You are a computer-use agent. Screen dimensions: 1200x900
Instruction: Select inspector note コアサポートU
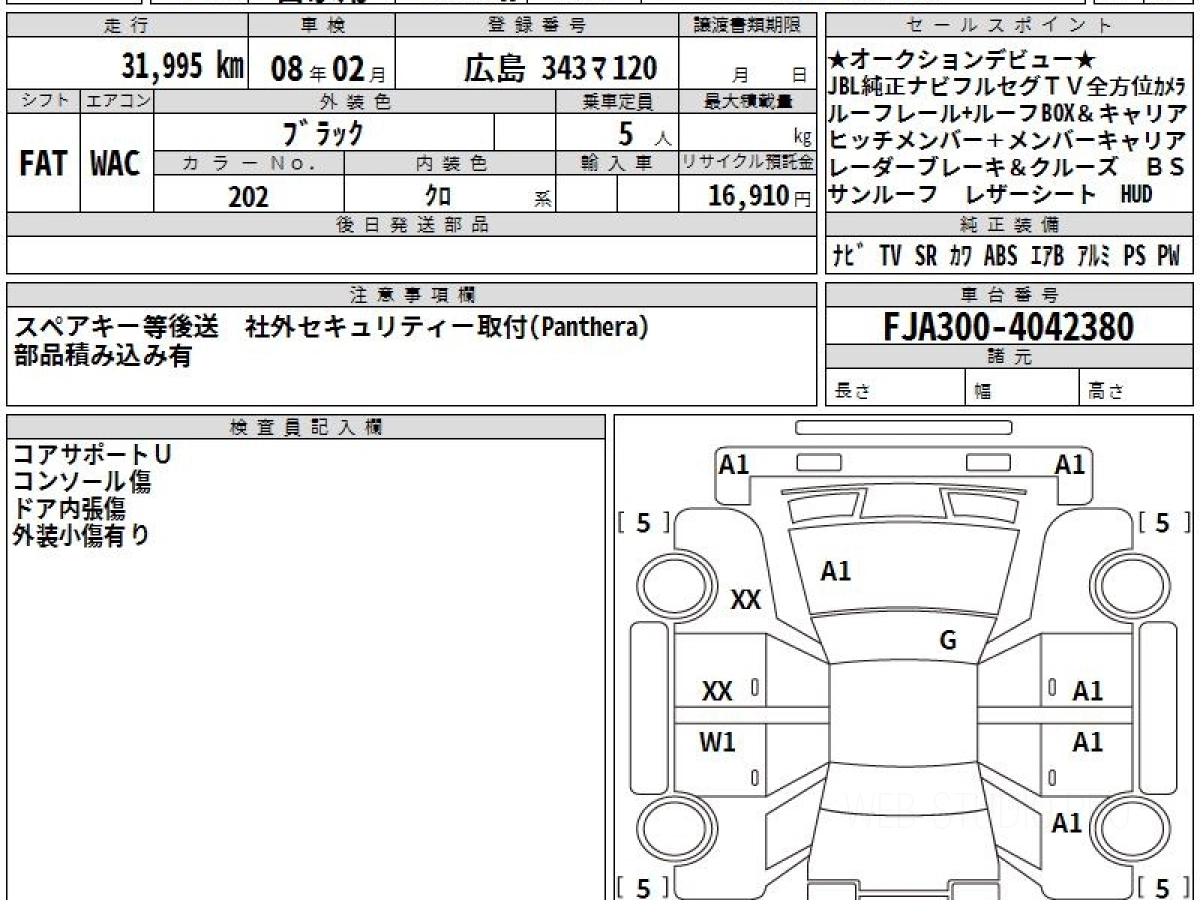pos(92,454)
